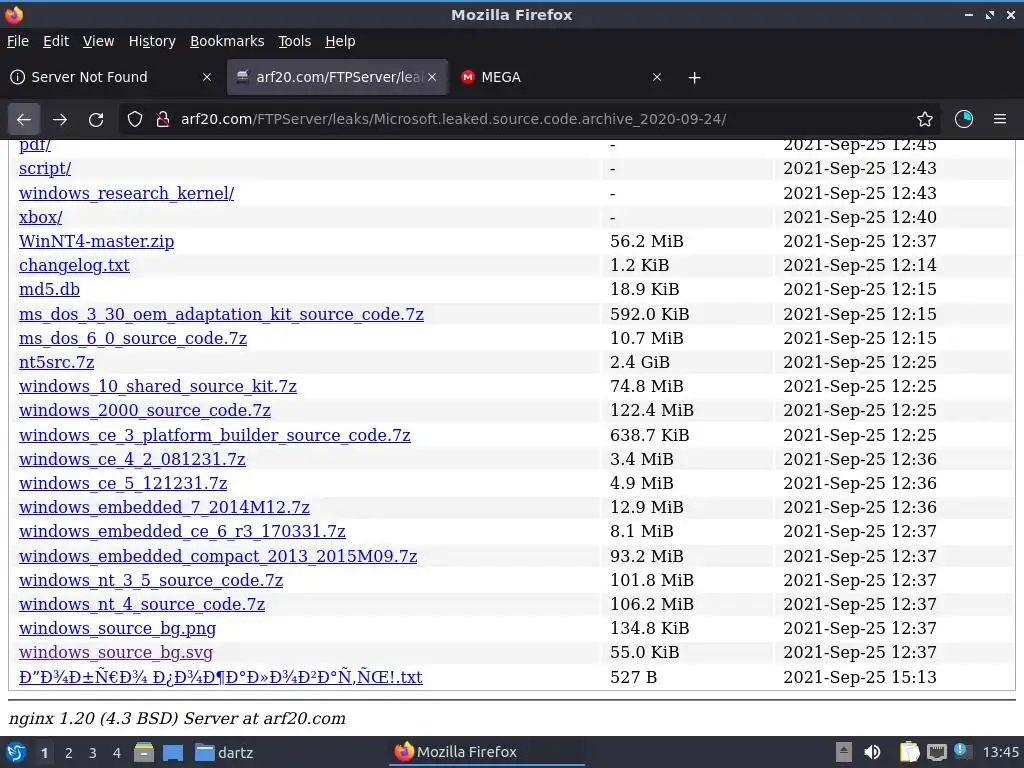The width and height of the screenshot is (1024, 768).
Task: Open the Firefox hamburger menu
Action: click(x=1000, y=120)
